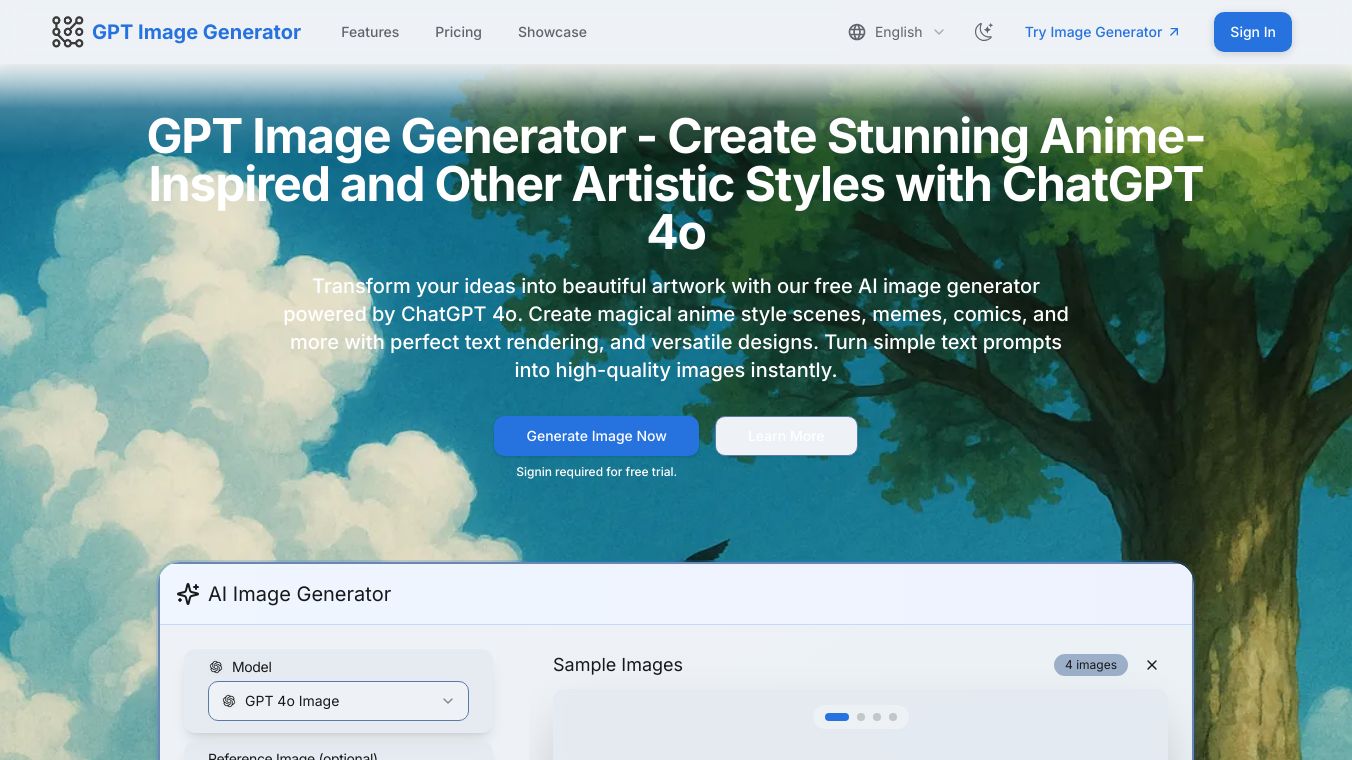Click the 4 images badge
Viewport: 1352px width, 760px height.
1090,664
